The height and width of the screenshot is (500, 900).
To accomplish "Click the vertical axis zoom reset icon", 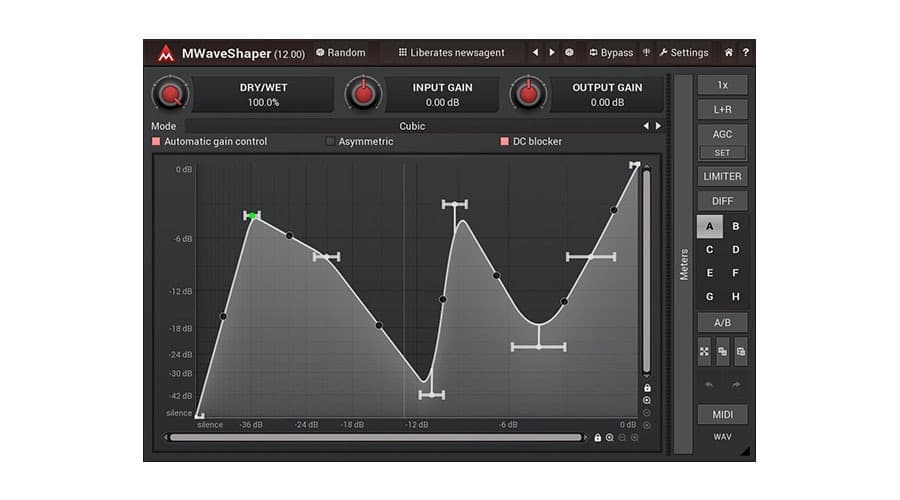I will 647,425.
